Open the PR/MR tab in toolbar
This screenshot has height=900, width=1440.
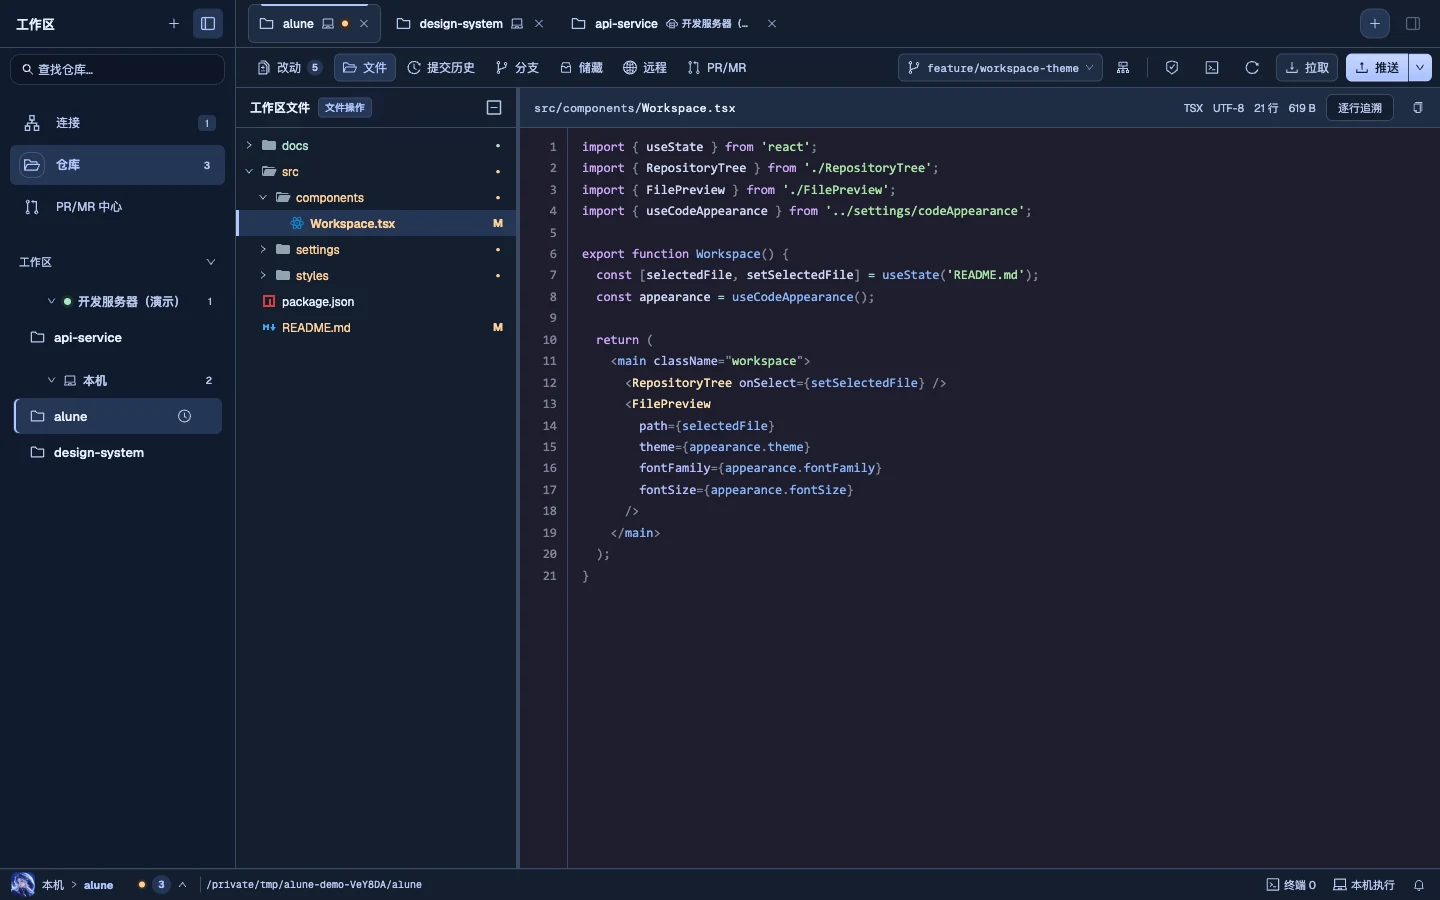tap(717, 68)
